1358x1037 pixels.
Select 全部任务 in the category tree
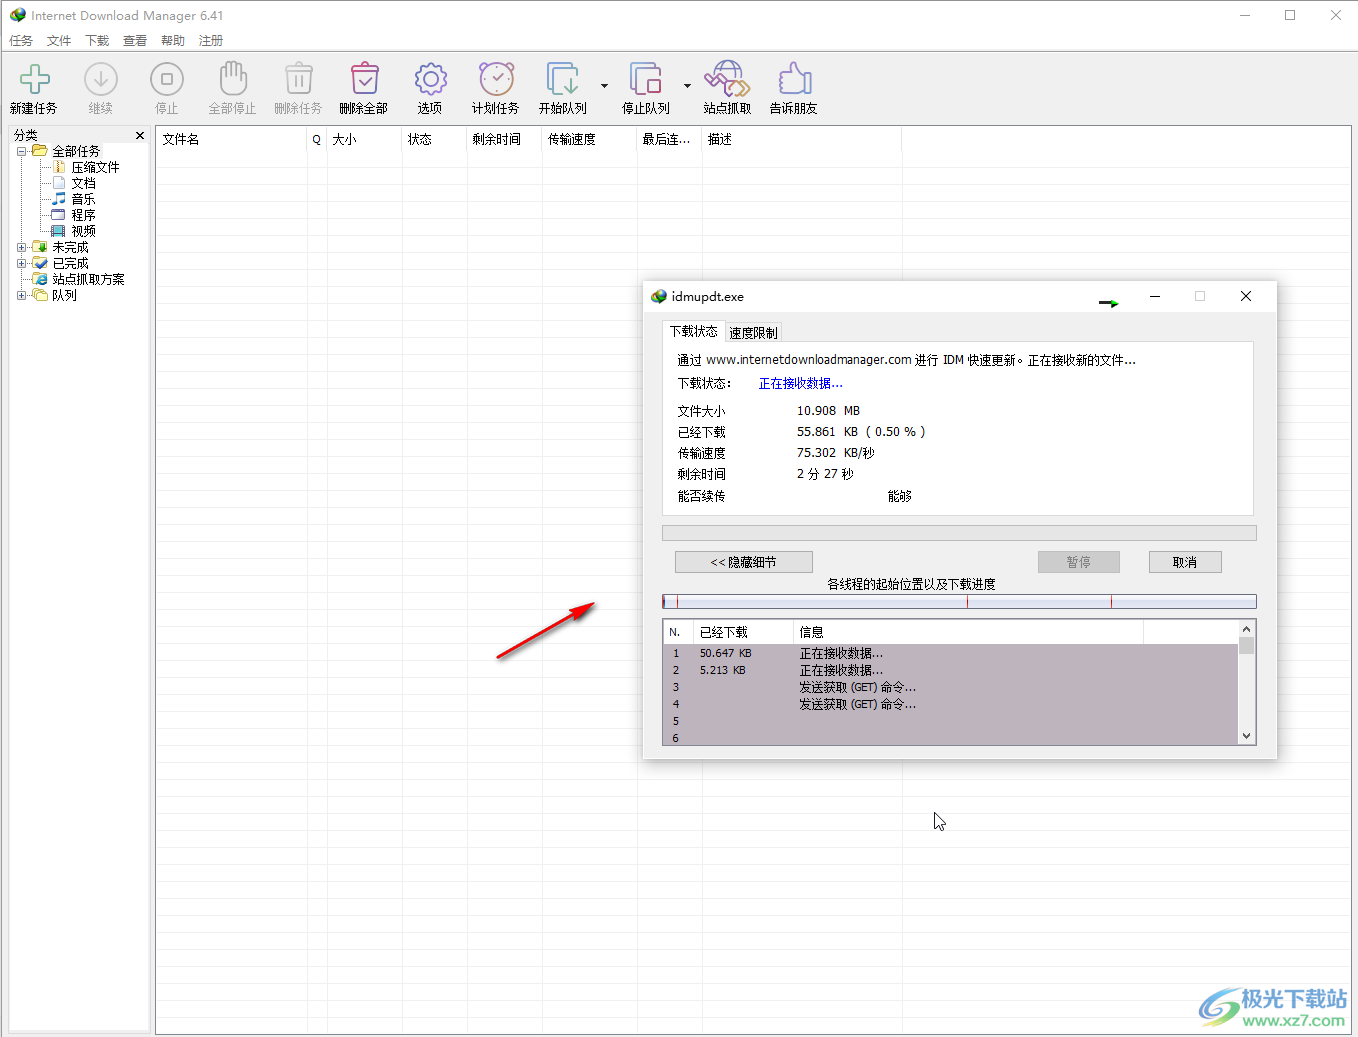76,151
